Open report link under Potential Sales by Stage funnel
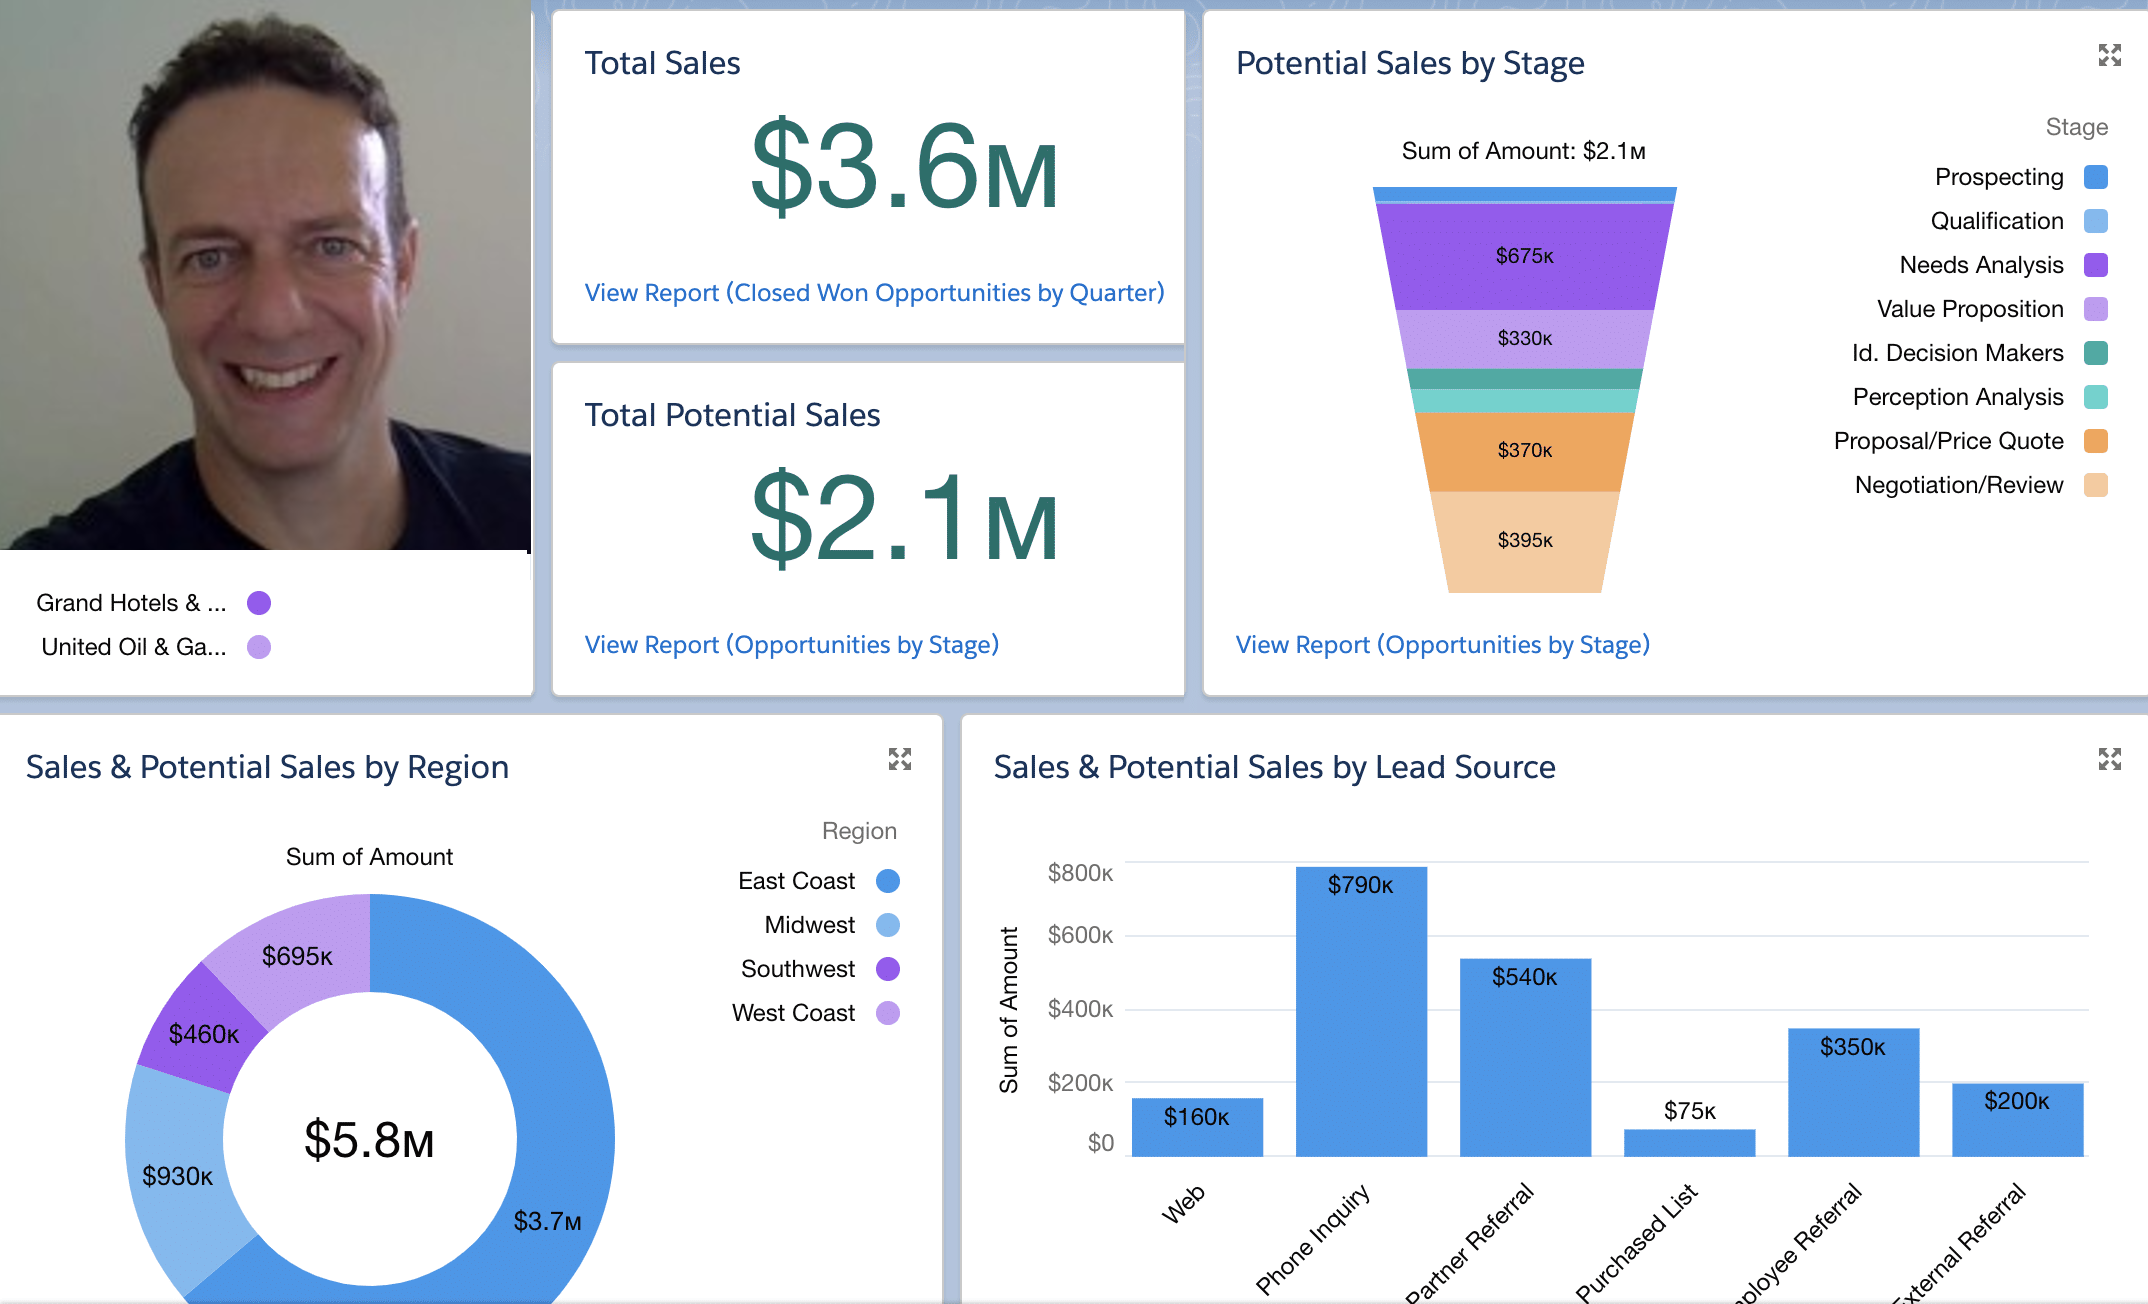This screenshot has height=1304, width=2148. [1443, 644]
